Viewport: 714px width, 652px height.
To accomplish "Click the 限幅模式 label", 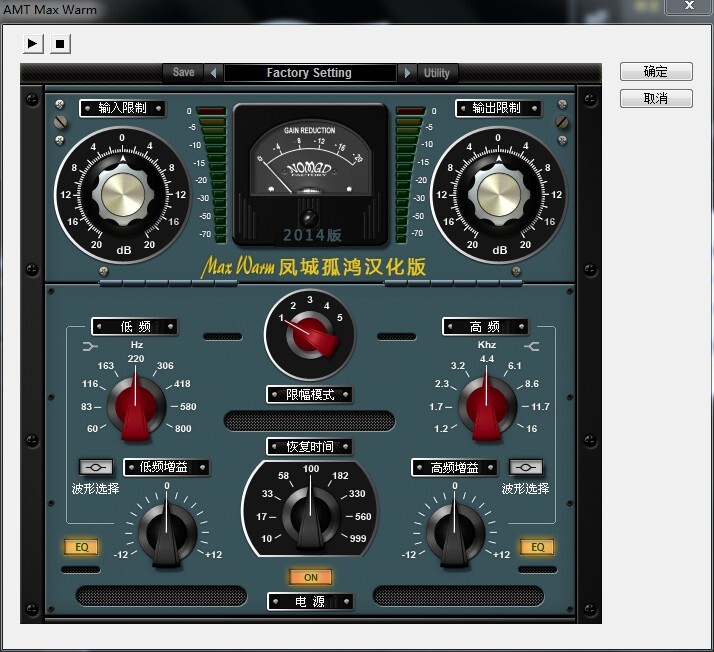I will pos(310,394).
